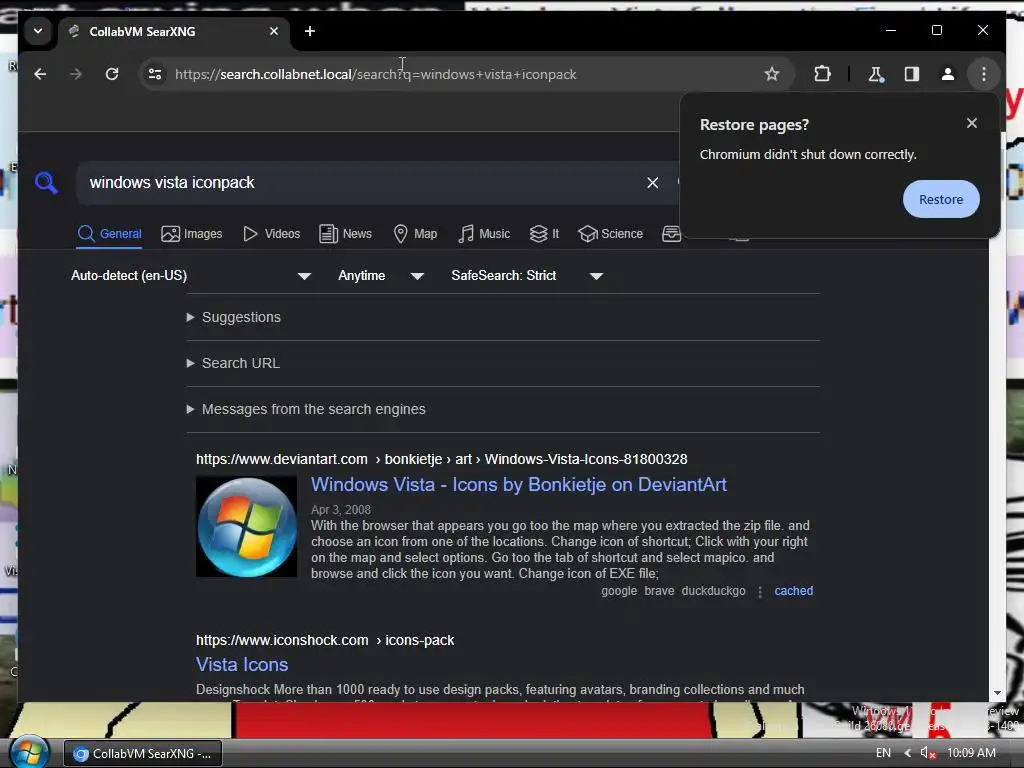The height and width of the screenshot is (768, 1024).
Task: Open the Auto-detect (en-US) language dropdown
Action: coord(191,276)
